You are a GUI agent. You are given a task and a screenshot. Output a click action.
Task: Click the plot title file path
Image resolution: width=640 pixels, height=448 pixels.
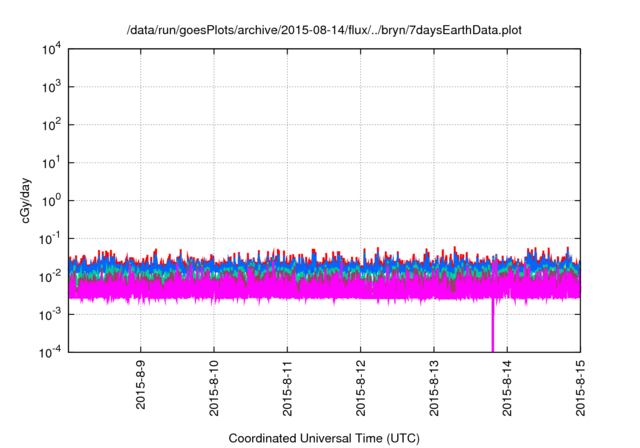324,30
